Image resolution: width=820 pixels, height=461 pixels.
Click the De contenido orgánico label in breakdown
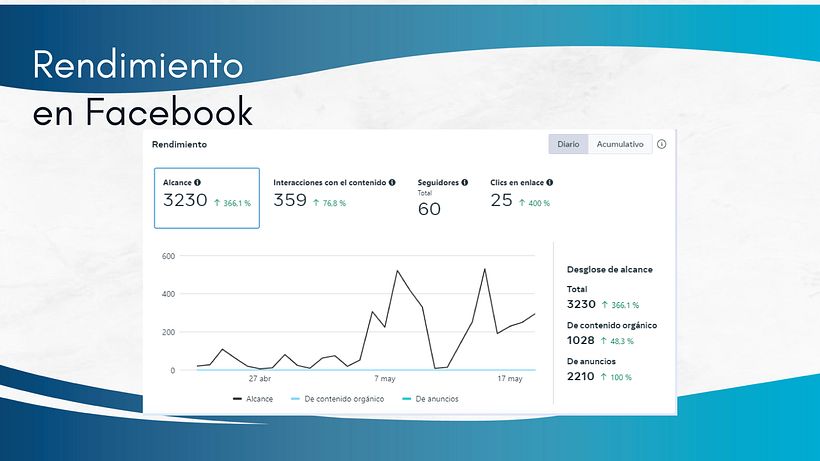pos(612,325)
